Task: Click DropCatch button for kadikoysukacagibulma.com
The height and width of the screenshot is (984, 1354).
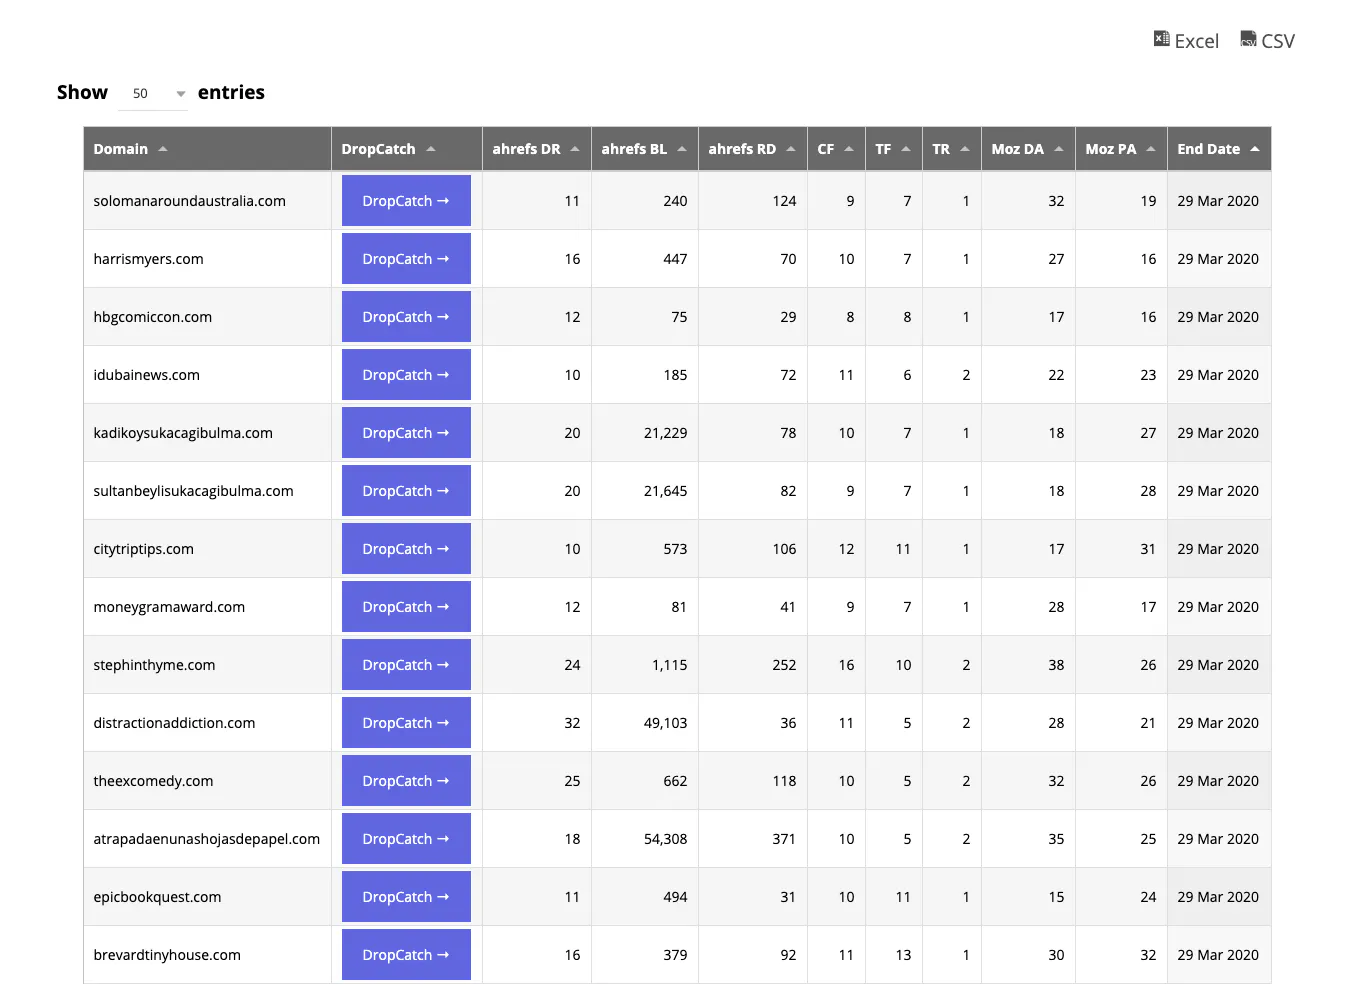Action: (406, 433)
